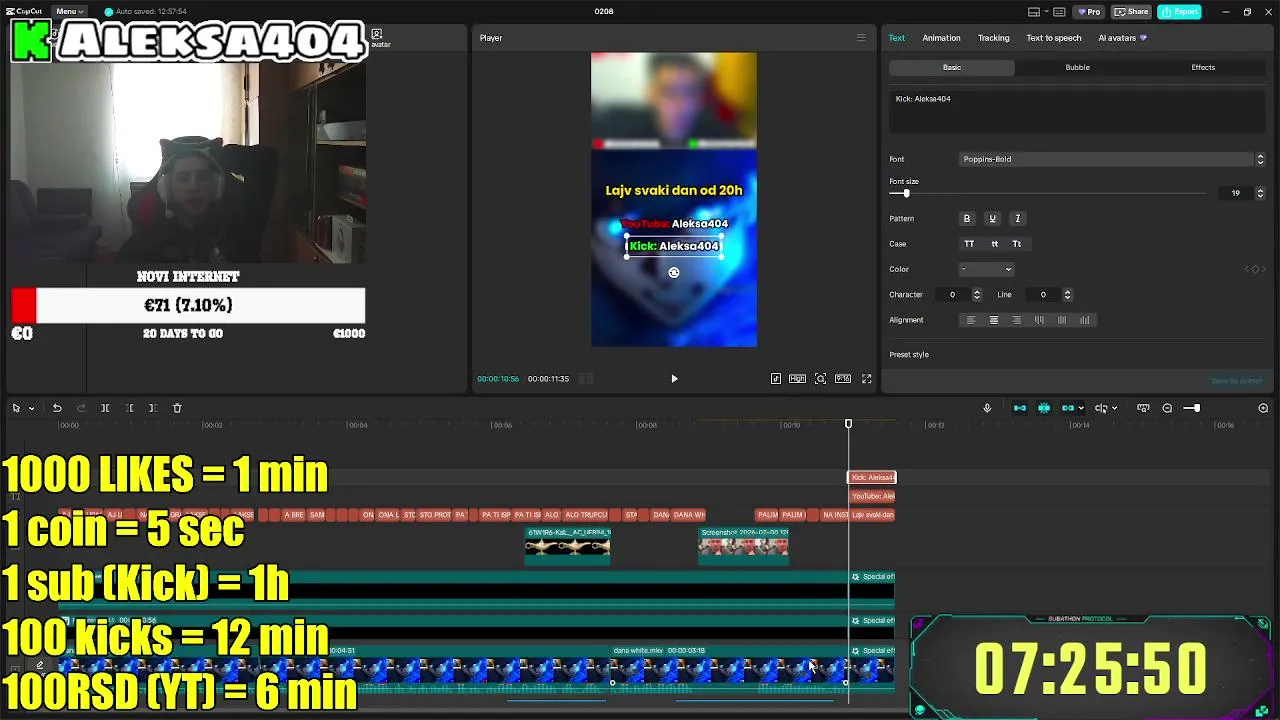The height and width of the screenshot is (720, 1280).
Task: Open the AI avatars tab
Action: pos(1122,38)
